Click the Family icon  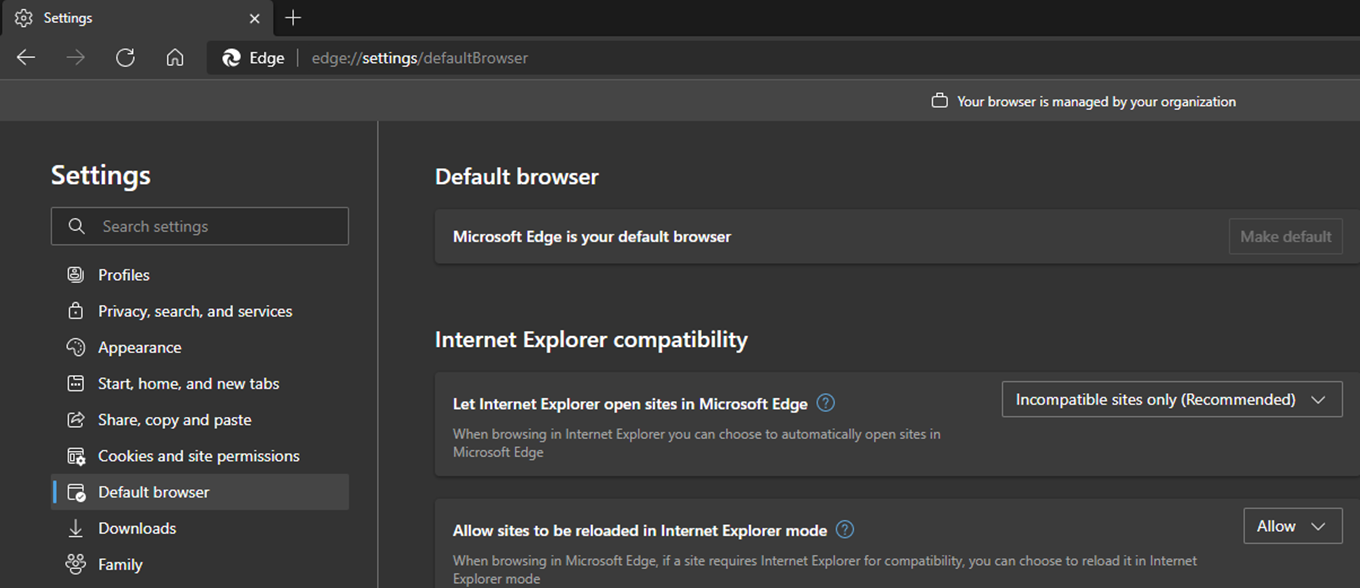coord(75,564)
